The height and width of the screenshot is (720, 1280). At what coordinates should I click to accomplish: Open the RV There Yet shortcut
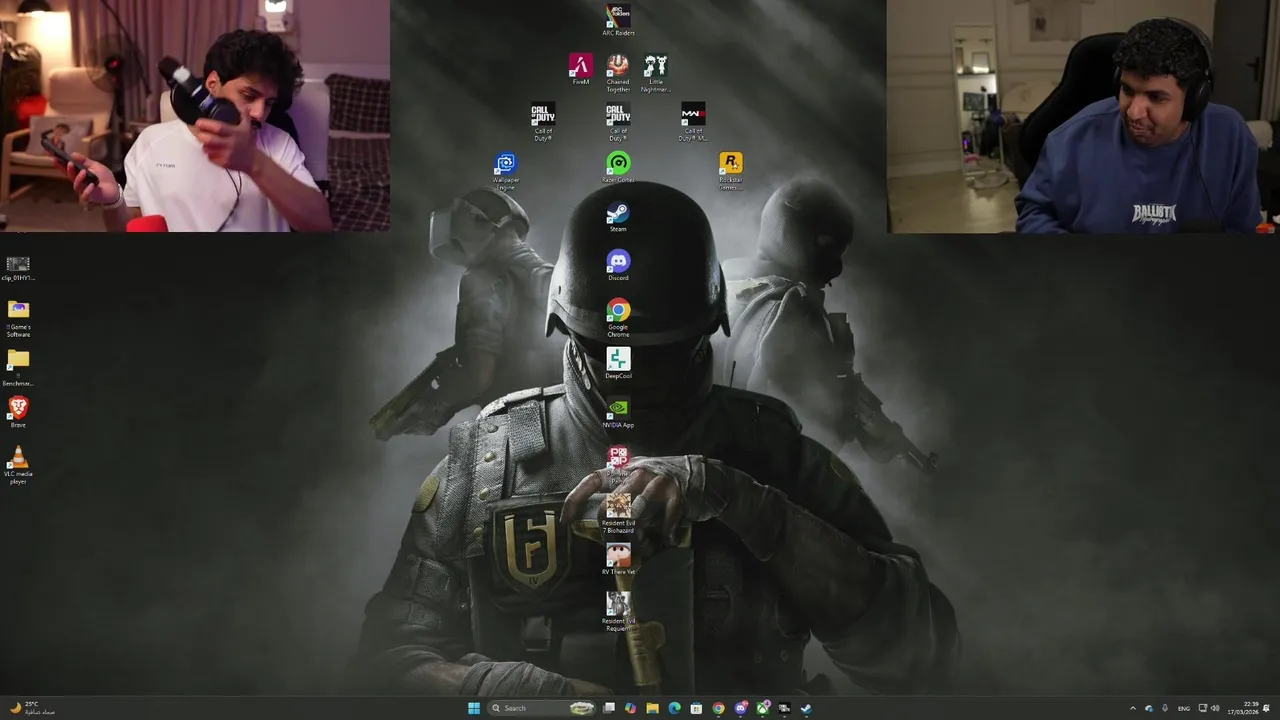618,559
